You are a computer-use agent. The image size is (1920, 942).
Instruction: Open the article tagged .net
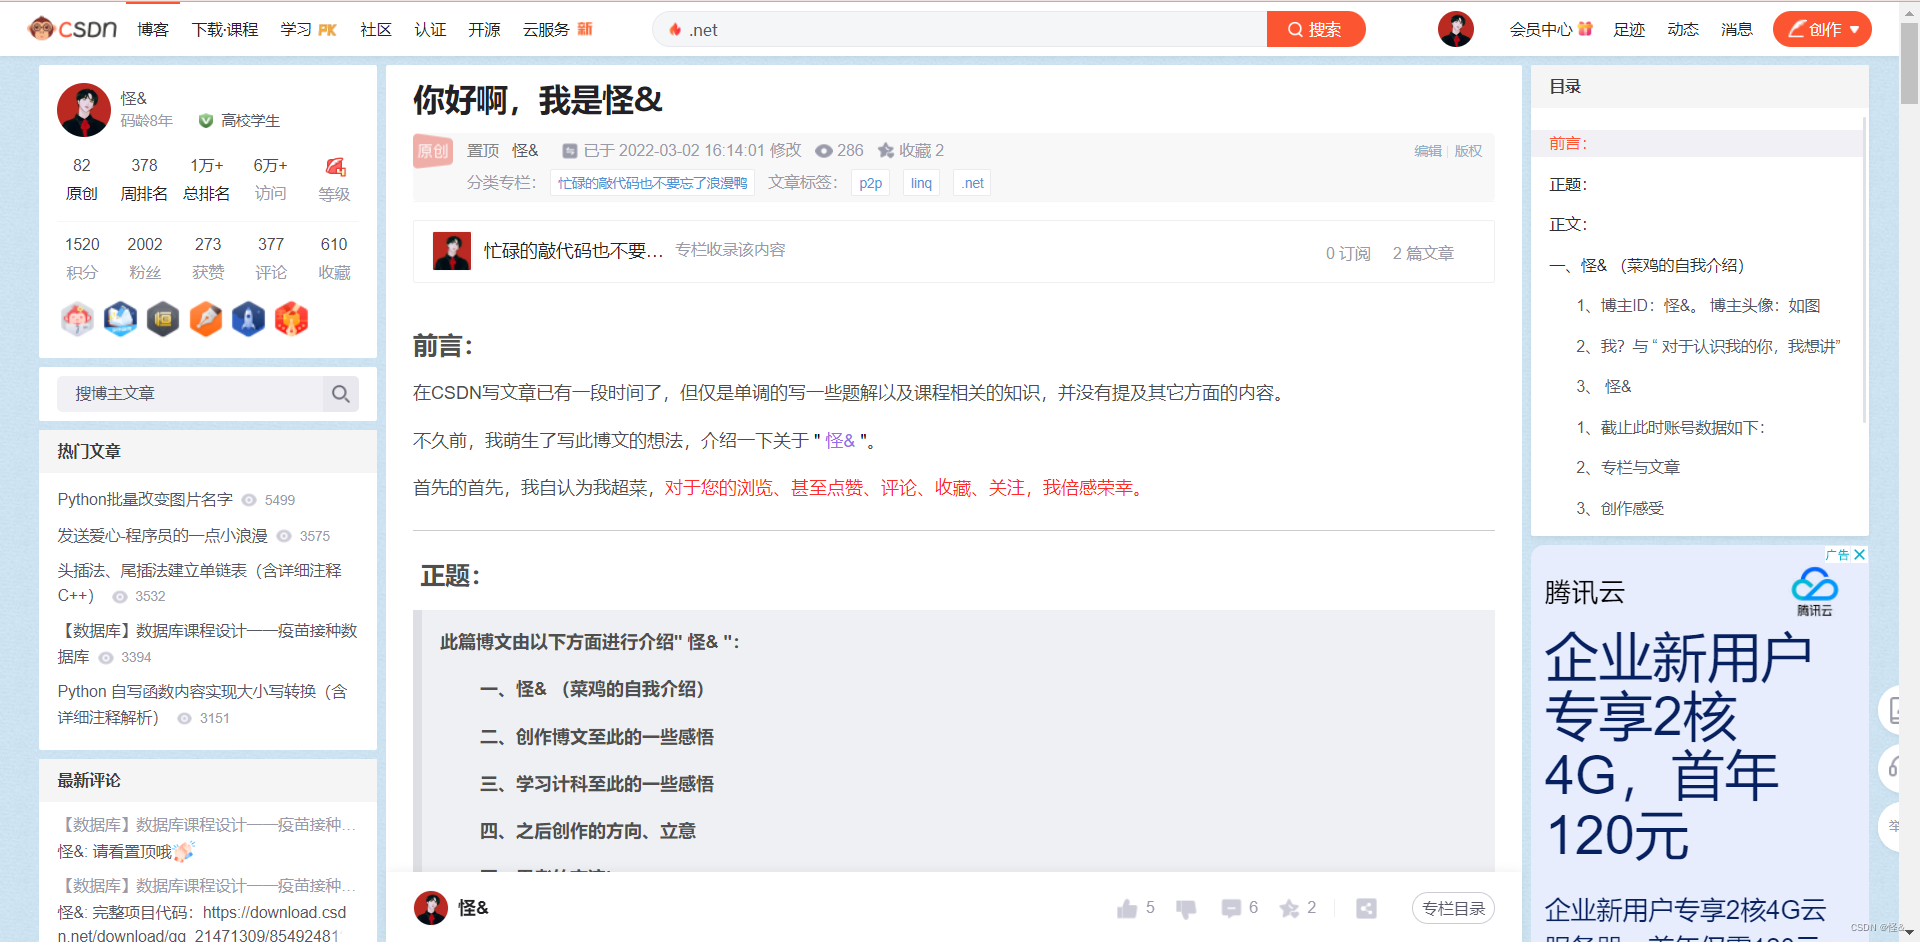[971, 182]
